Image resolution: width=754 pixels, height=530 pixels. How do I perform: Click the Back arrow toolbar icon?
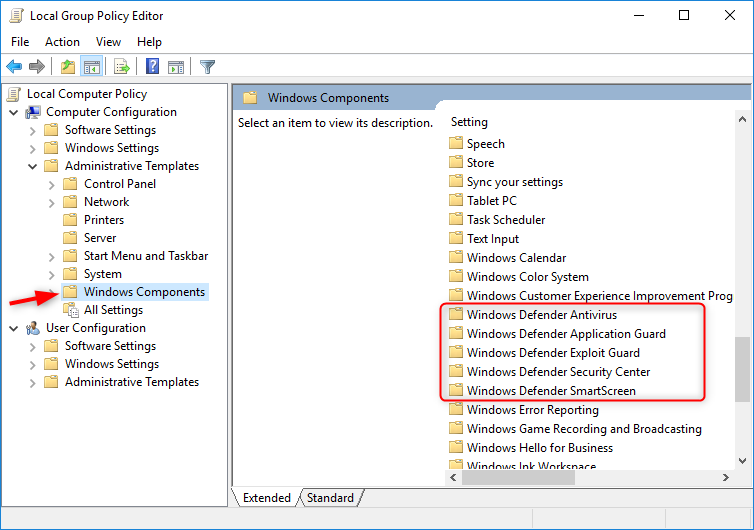(14, 67)
